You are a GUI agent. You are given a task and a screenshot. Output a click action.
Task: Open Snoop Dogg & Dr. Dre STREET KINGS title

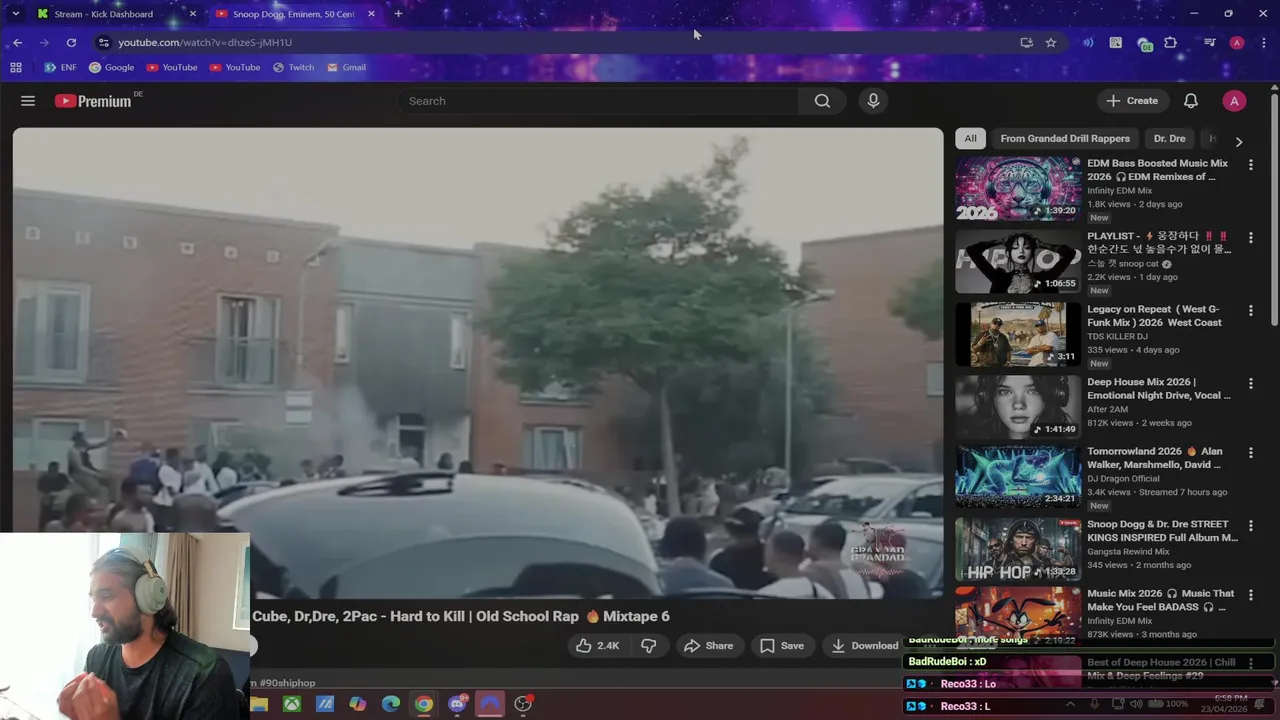pos(1162,531)
